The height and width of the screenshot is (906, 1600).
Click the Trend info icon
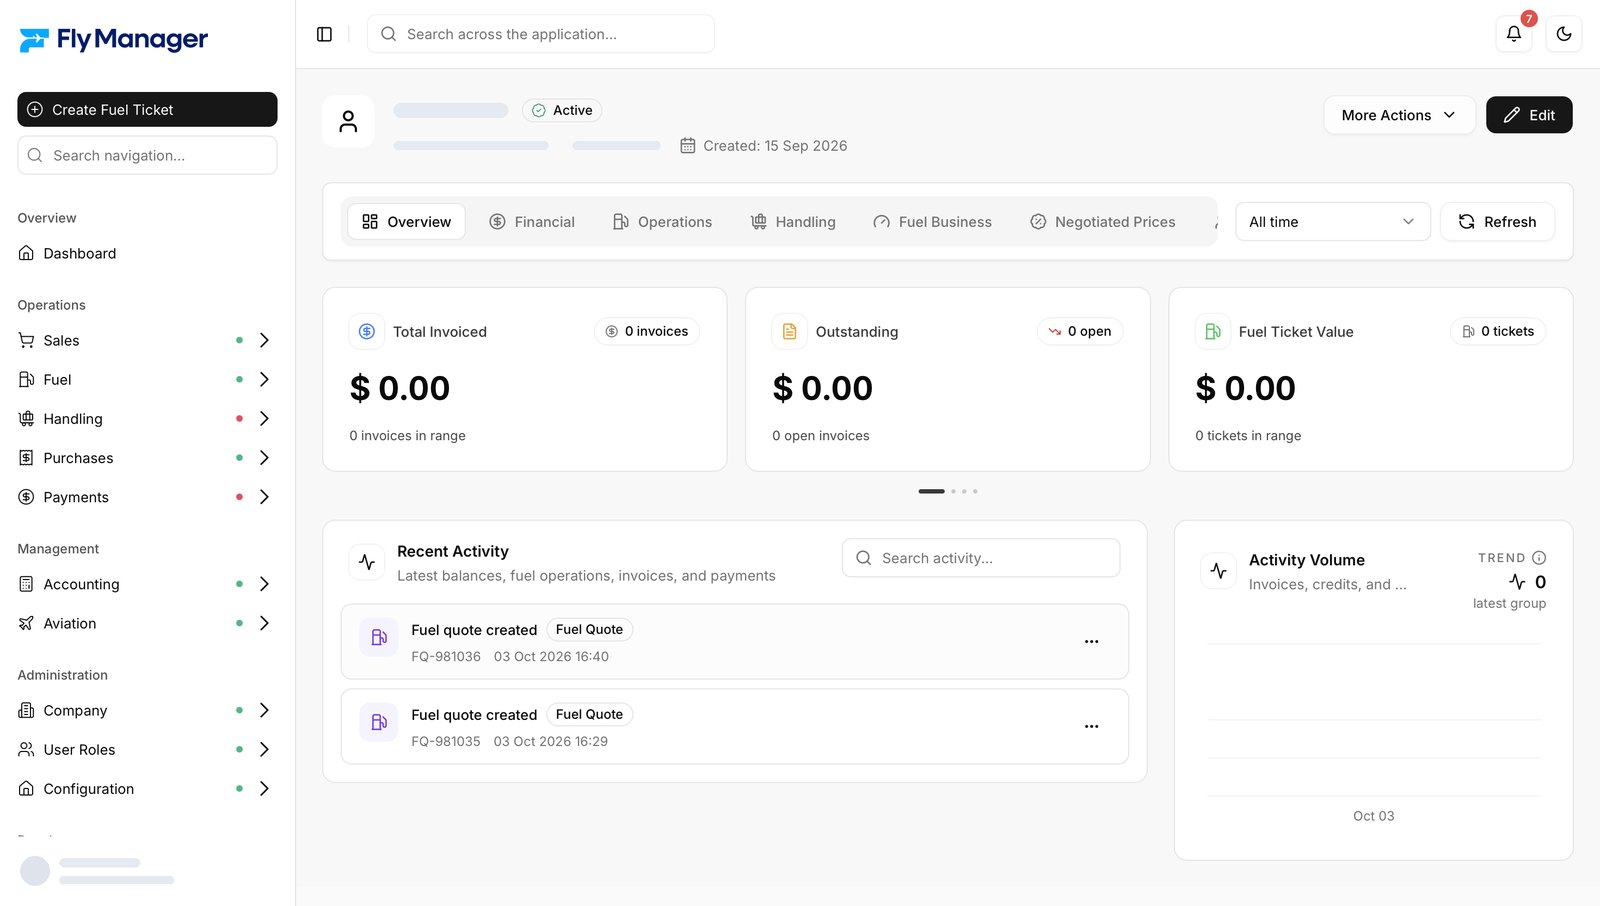(1539, 558)
